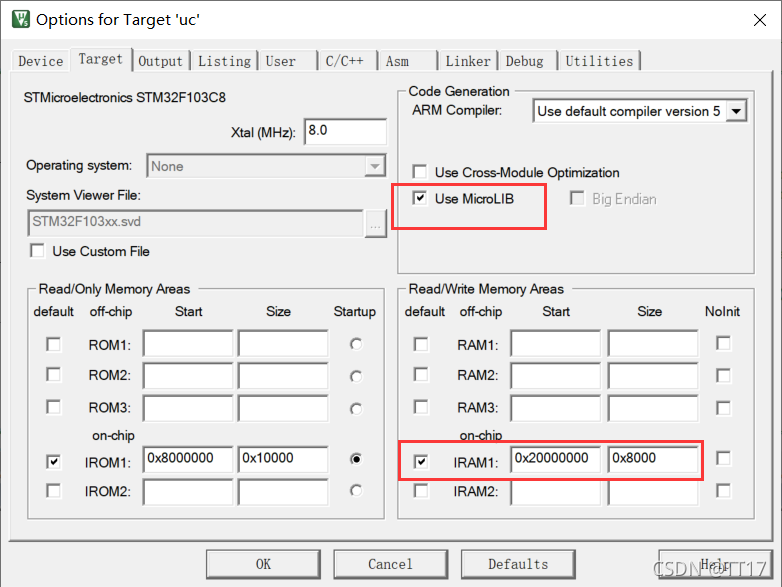Open the Debug tab
This screenshot has width=782, height=587.
pos(528,61)
